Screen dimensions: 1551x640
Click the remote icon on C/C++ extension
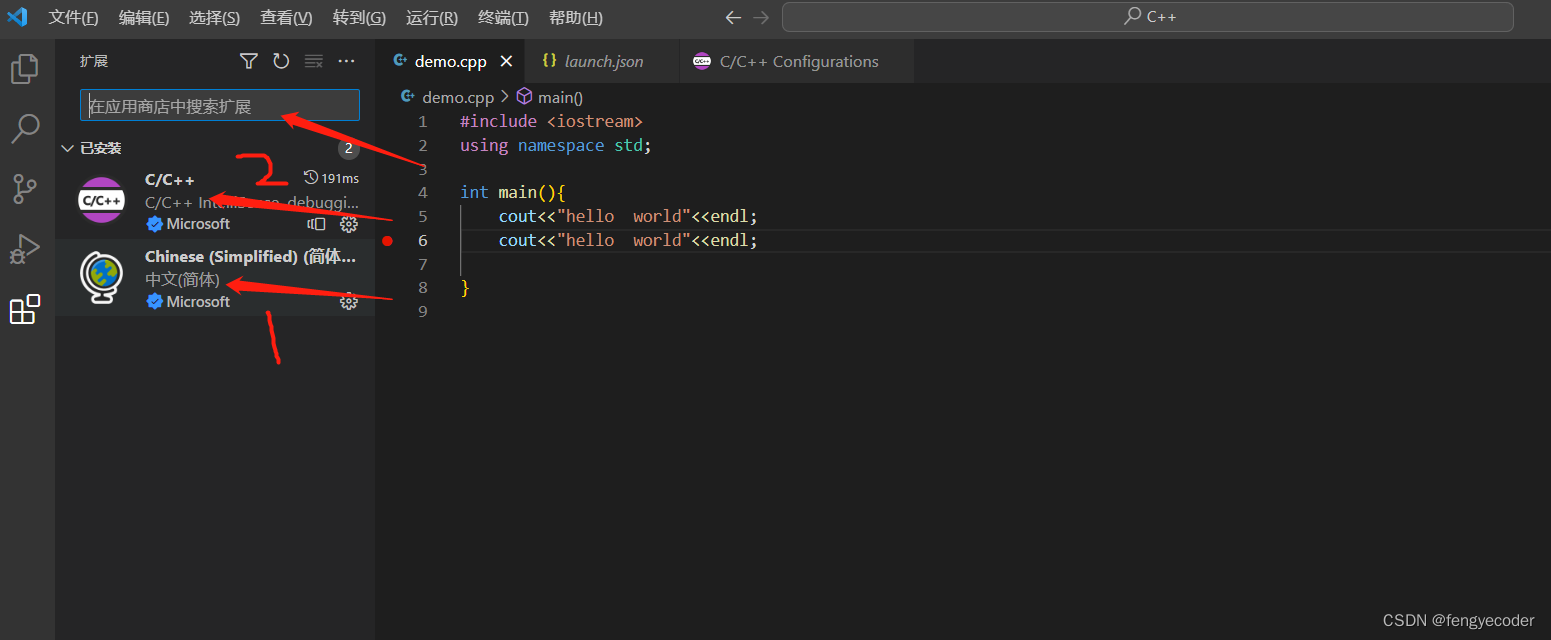(x=317, y=224)
